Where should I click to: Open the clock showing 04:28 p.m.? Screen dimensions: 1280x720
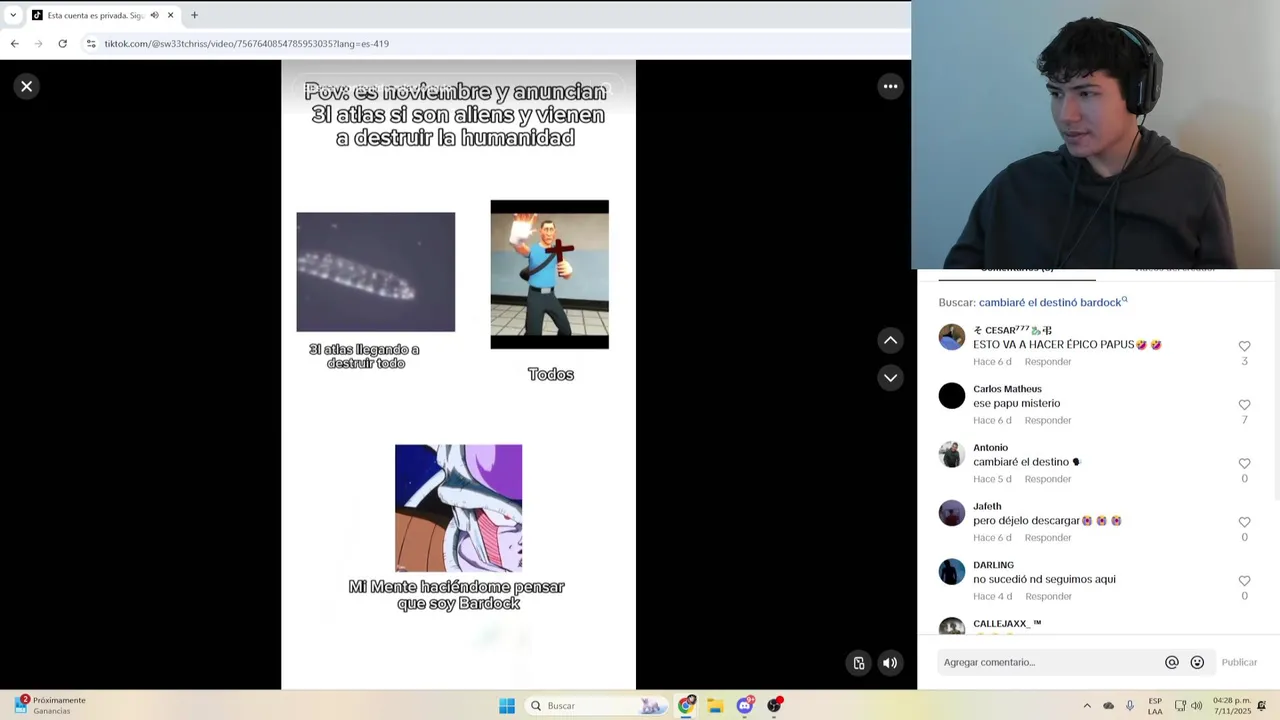coord(1231,706)
